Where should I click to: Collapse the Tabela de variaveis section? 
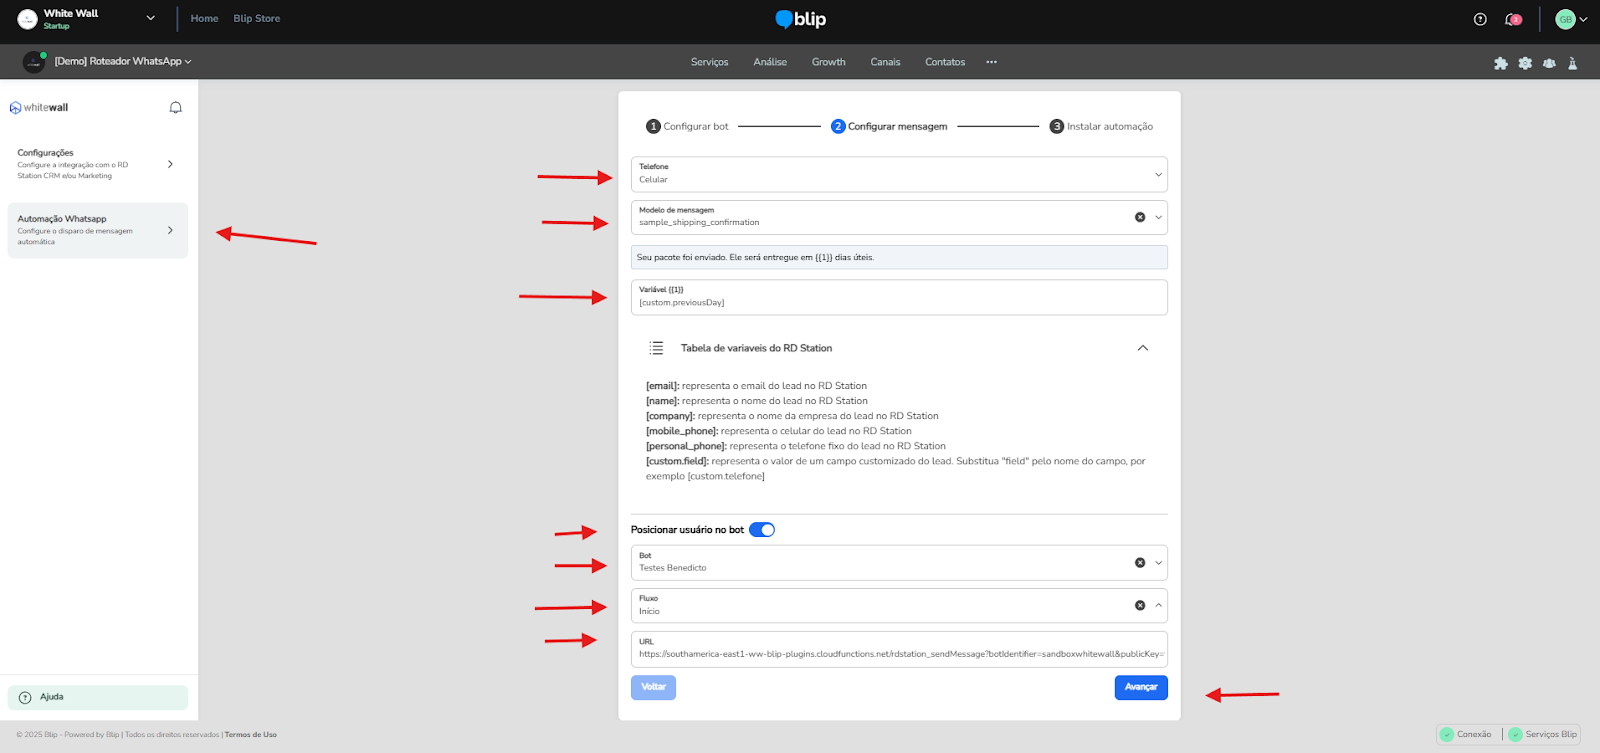1142,348
